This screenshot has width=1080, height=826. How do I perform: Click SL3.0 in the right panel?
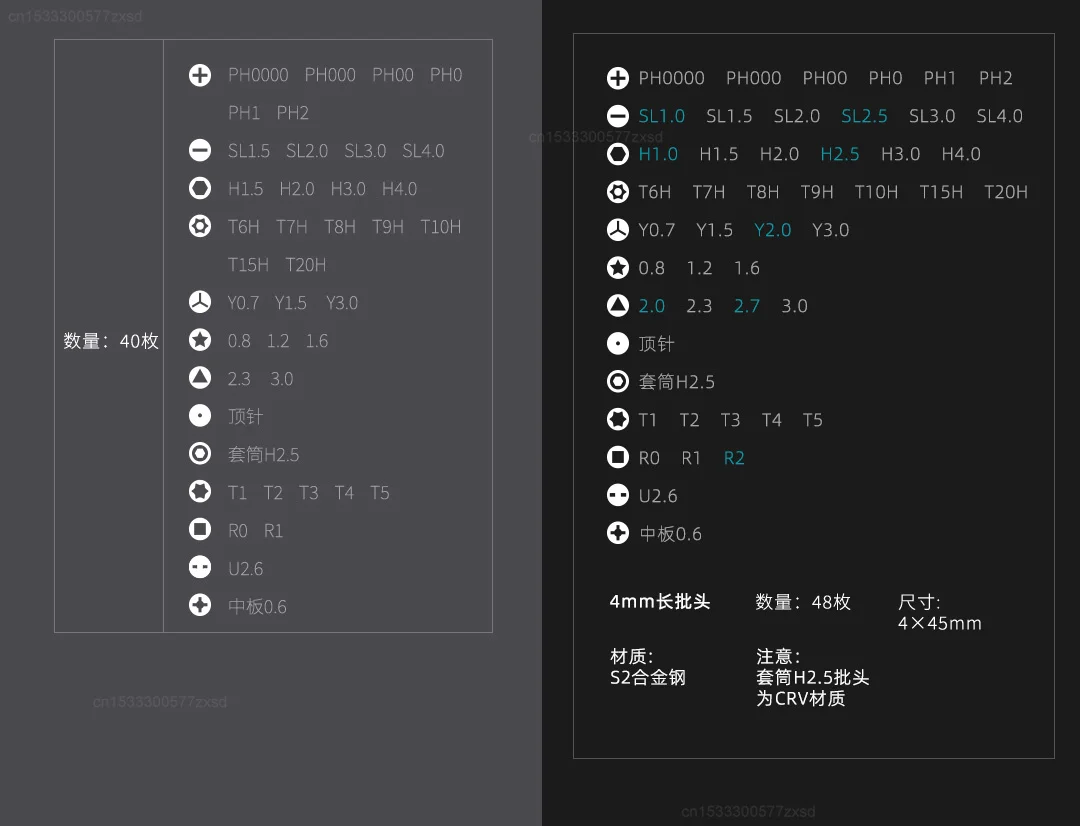click(932, 116)
